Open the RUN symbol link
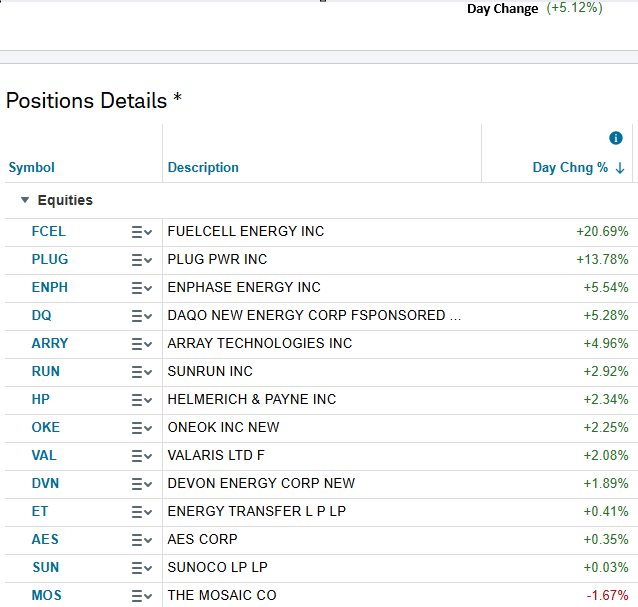638x607 pixels. point(46,371)
